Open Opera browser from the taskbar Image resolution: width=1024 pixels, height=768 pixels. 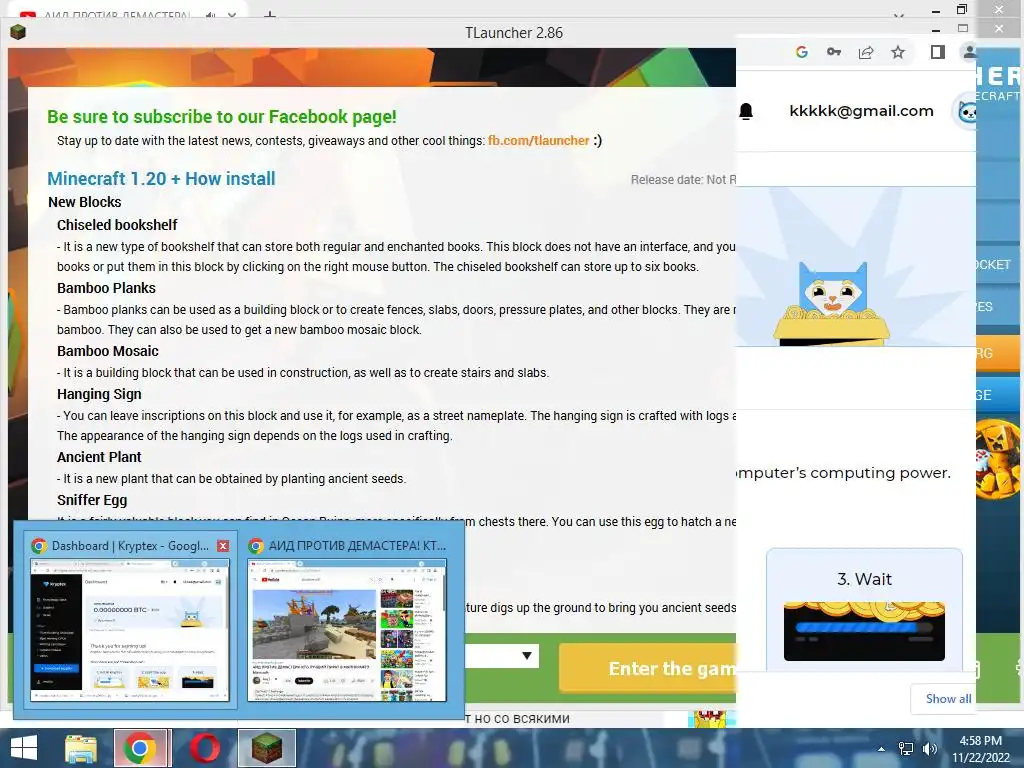[x=204, y=748]
